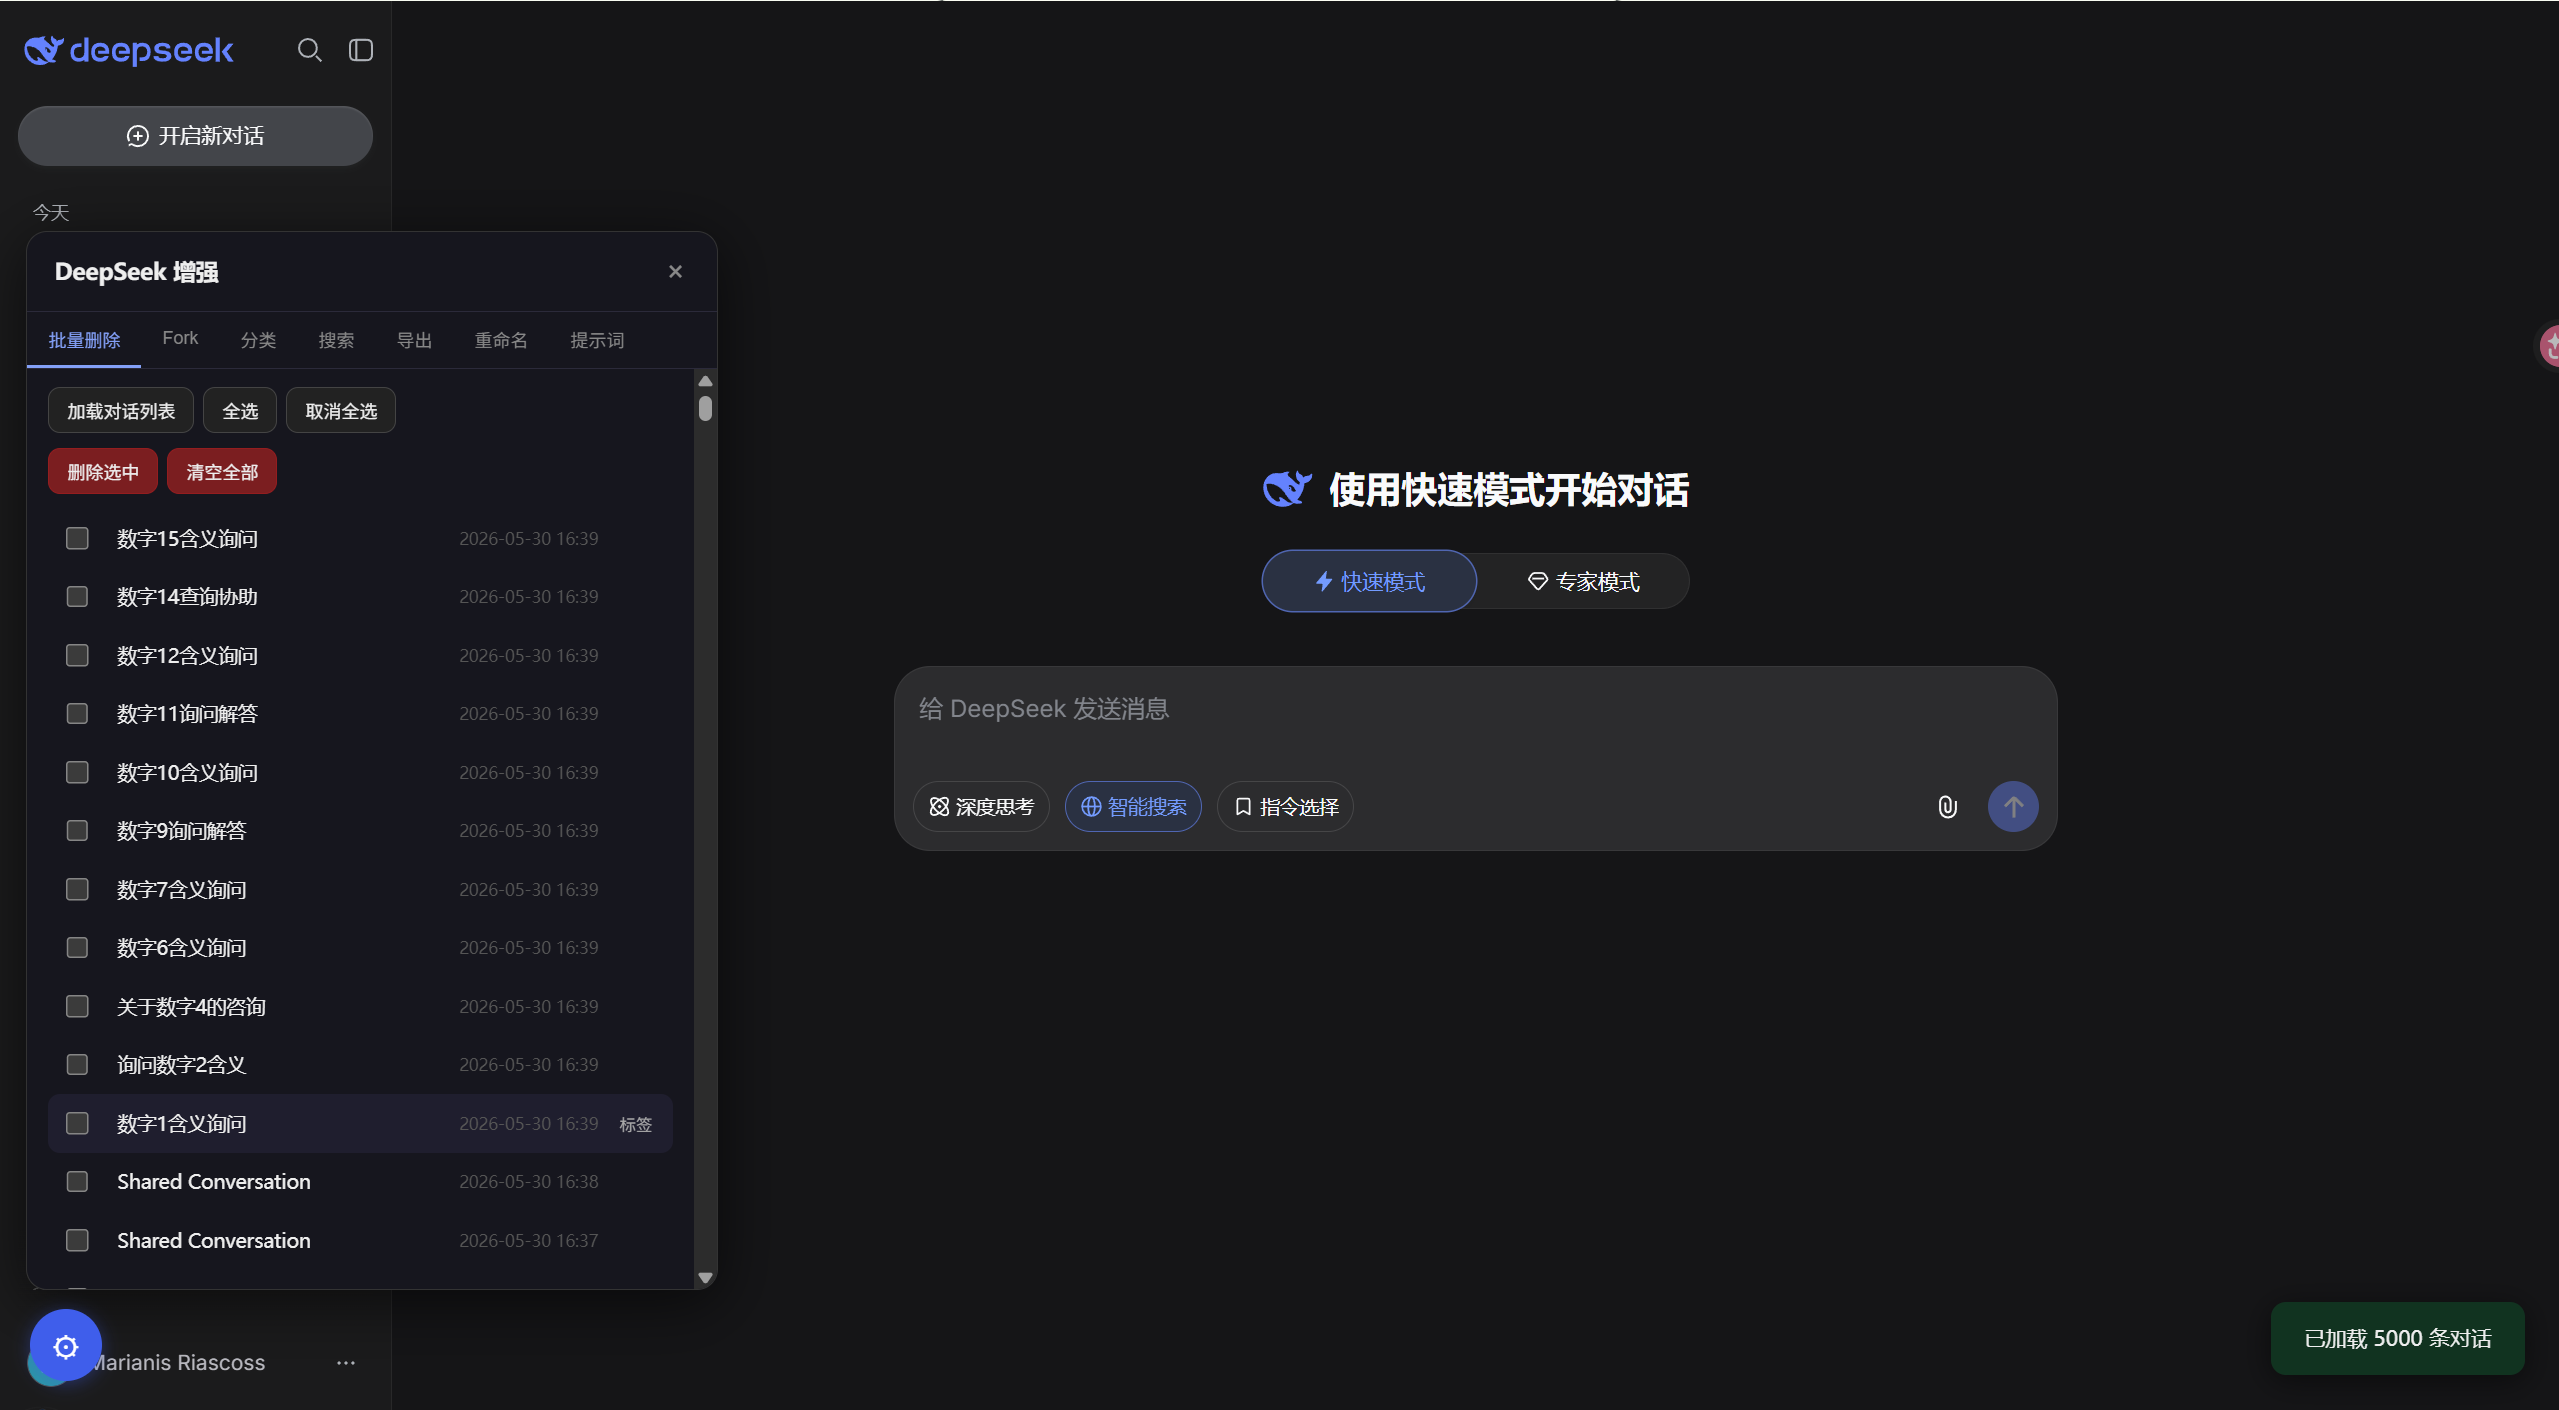Close the DeepSeek 增强 panel
The height and width of the screenshot is (1410, 2559).
[676, 272]
